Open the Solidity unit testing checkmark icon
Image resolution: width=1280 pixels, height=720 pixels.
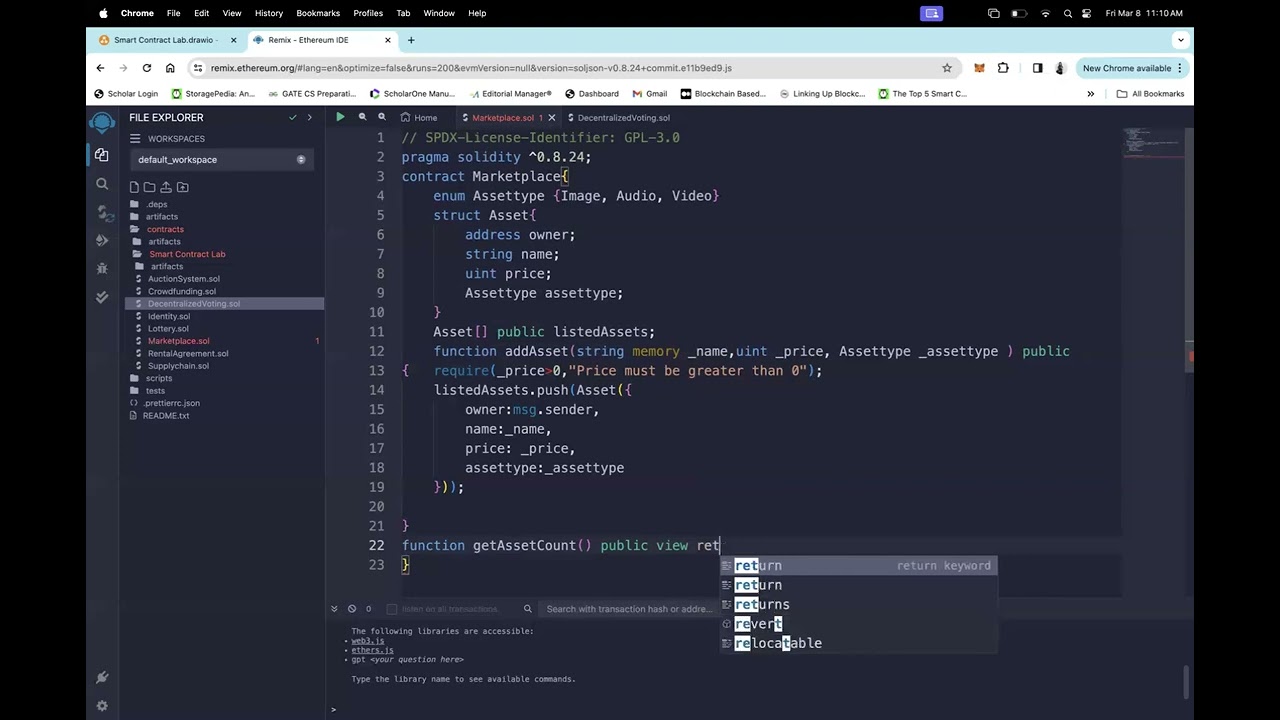(x=102, y=297)
